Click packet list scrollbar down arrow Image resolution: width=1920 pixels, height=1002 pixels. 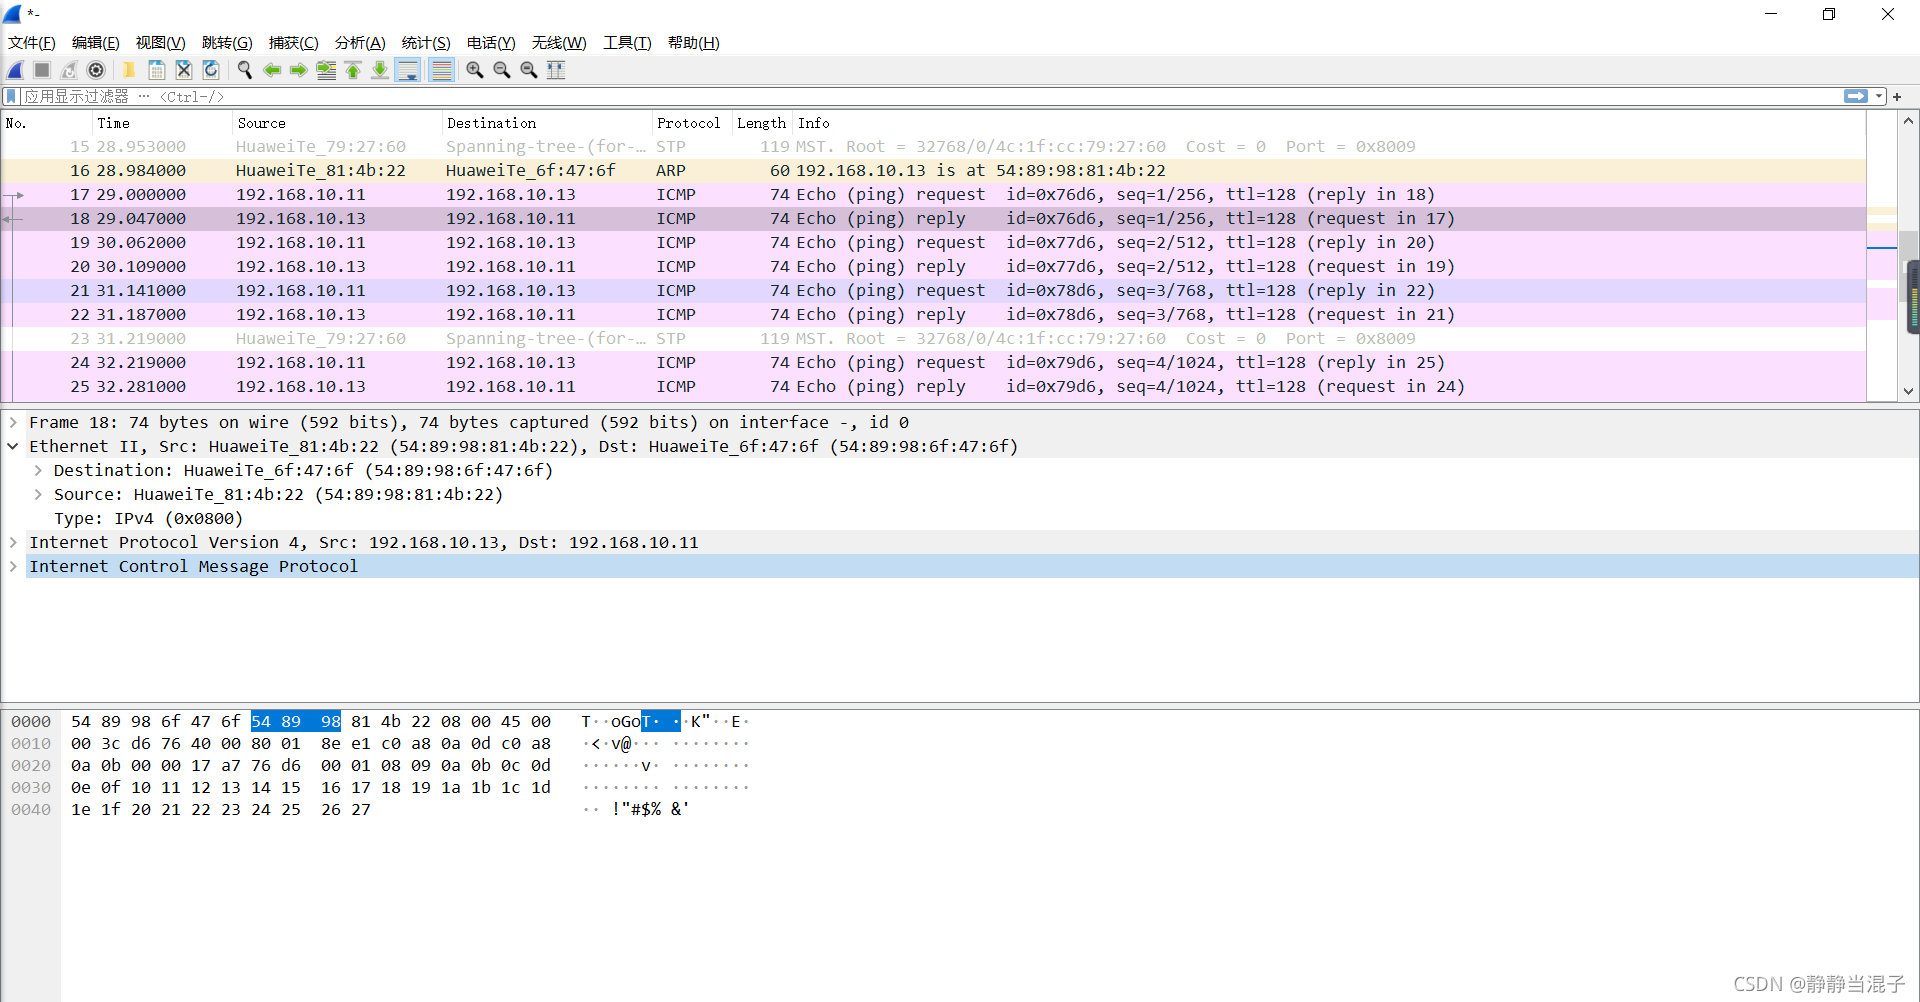(x=1908, y=391)
